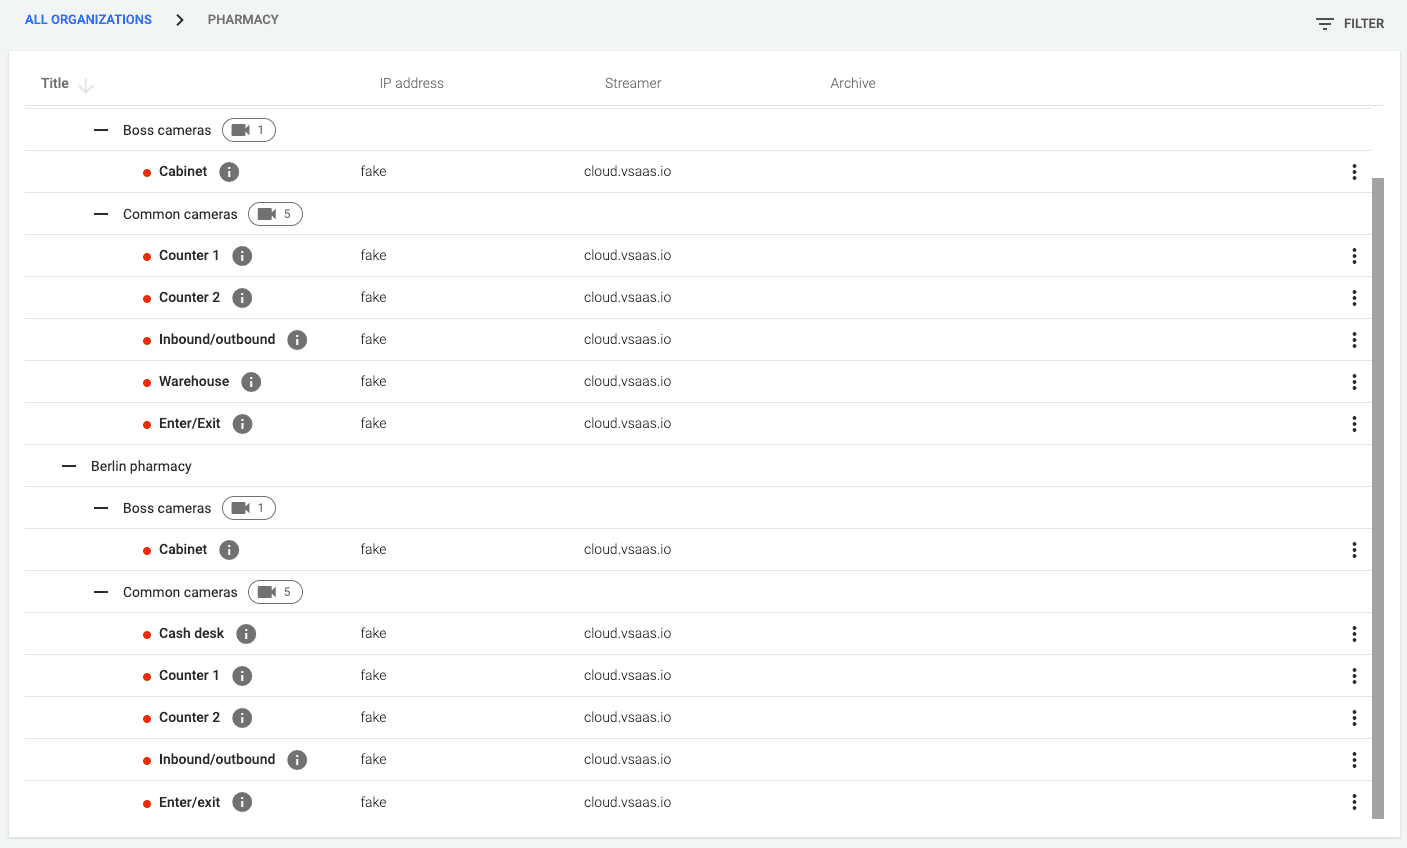
Task: Click the info icon next to Warehouse
Action: (x=251, y=382)
